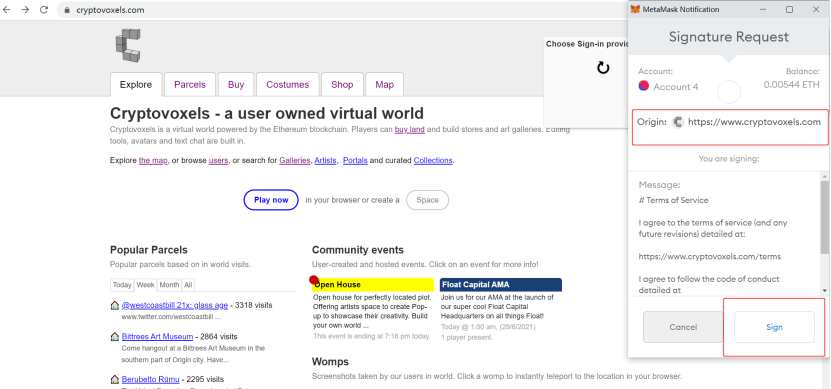
Task: Open Bittrees Art Museum parcel link
Action: [x=157, y=337]
